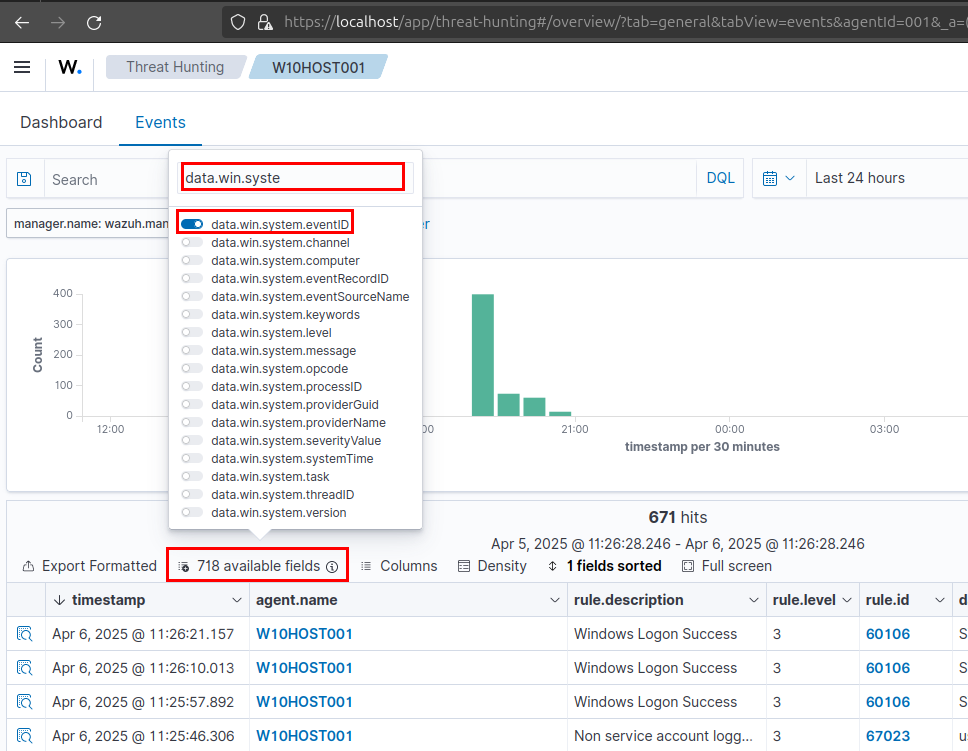Image resolution: width=968 pixels, height=751 pixels.
Task: Open the calendar date quick menu
Action: [x=779, y=178]
